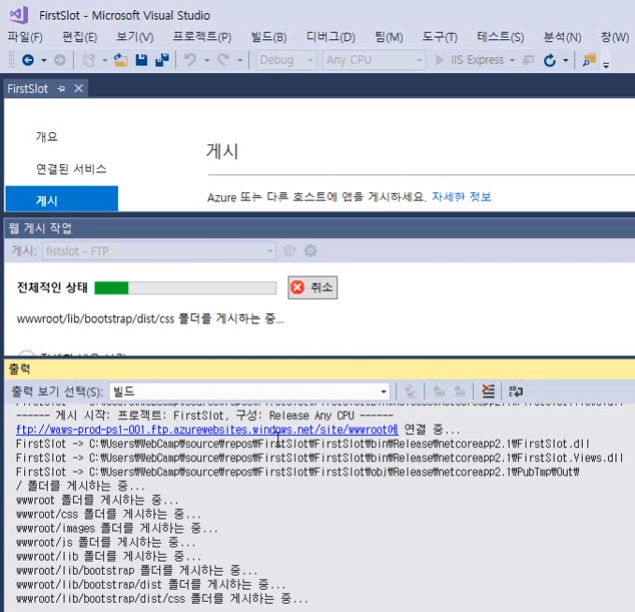Click the 전체적인 상태 label
635x612 pixels.
52,288
